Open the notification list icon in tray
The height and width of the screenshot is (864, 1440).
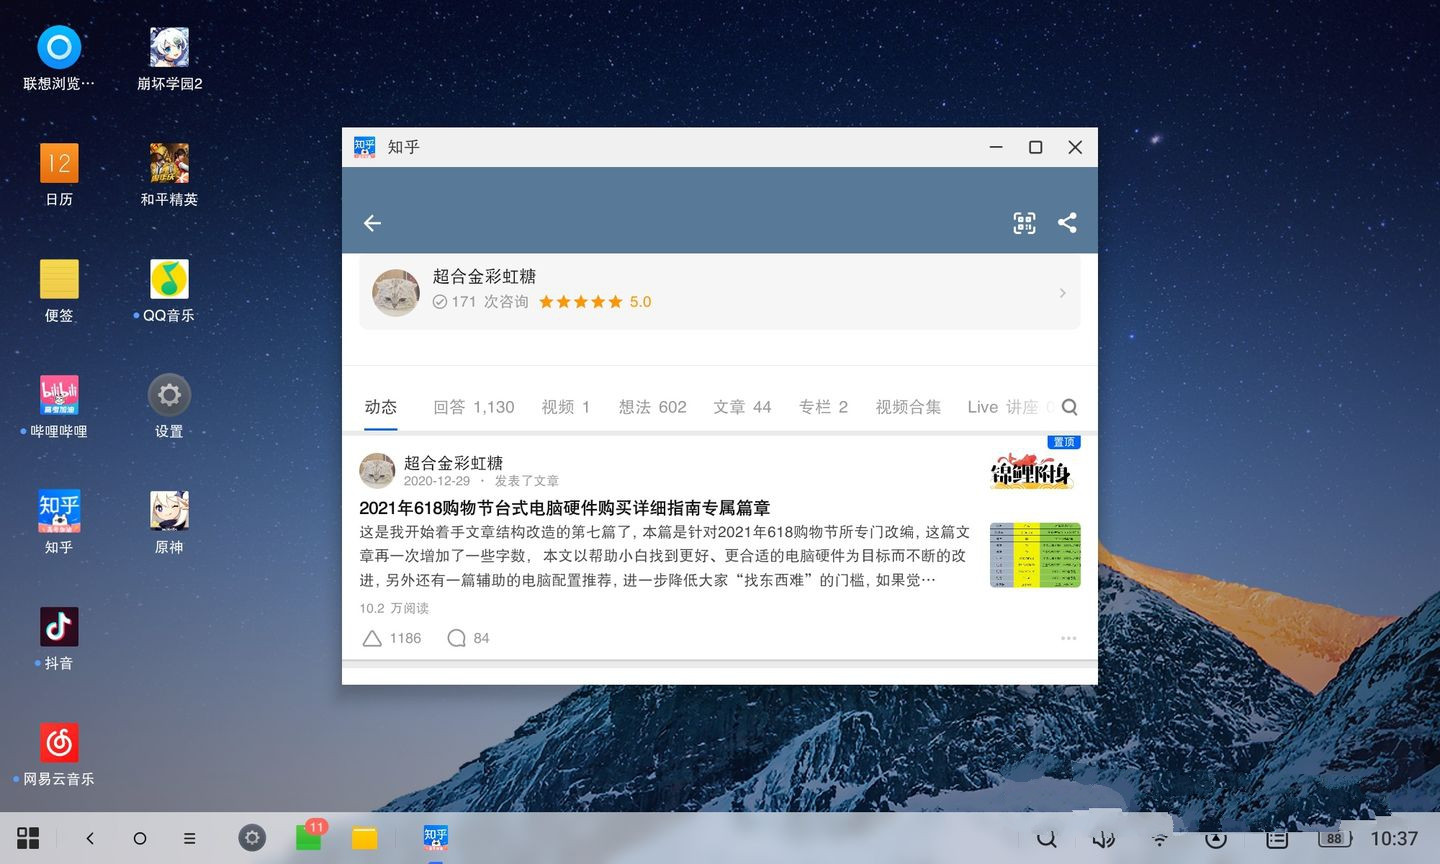pos(1276,839)
